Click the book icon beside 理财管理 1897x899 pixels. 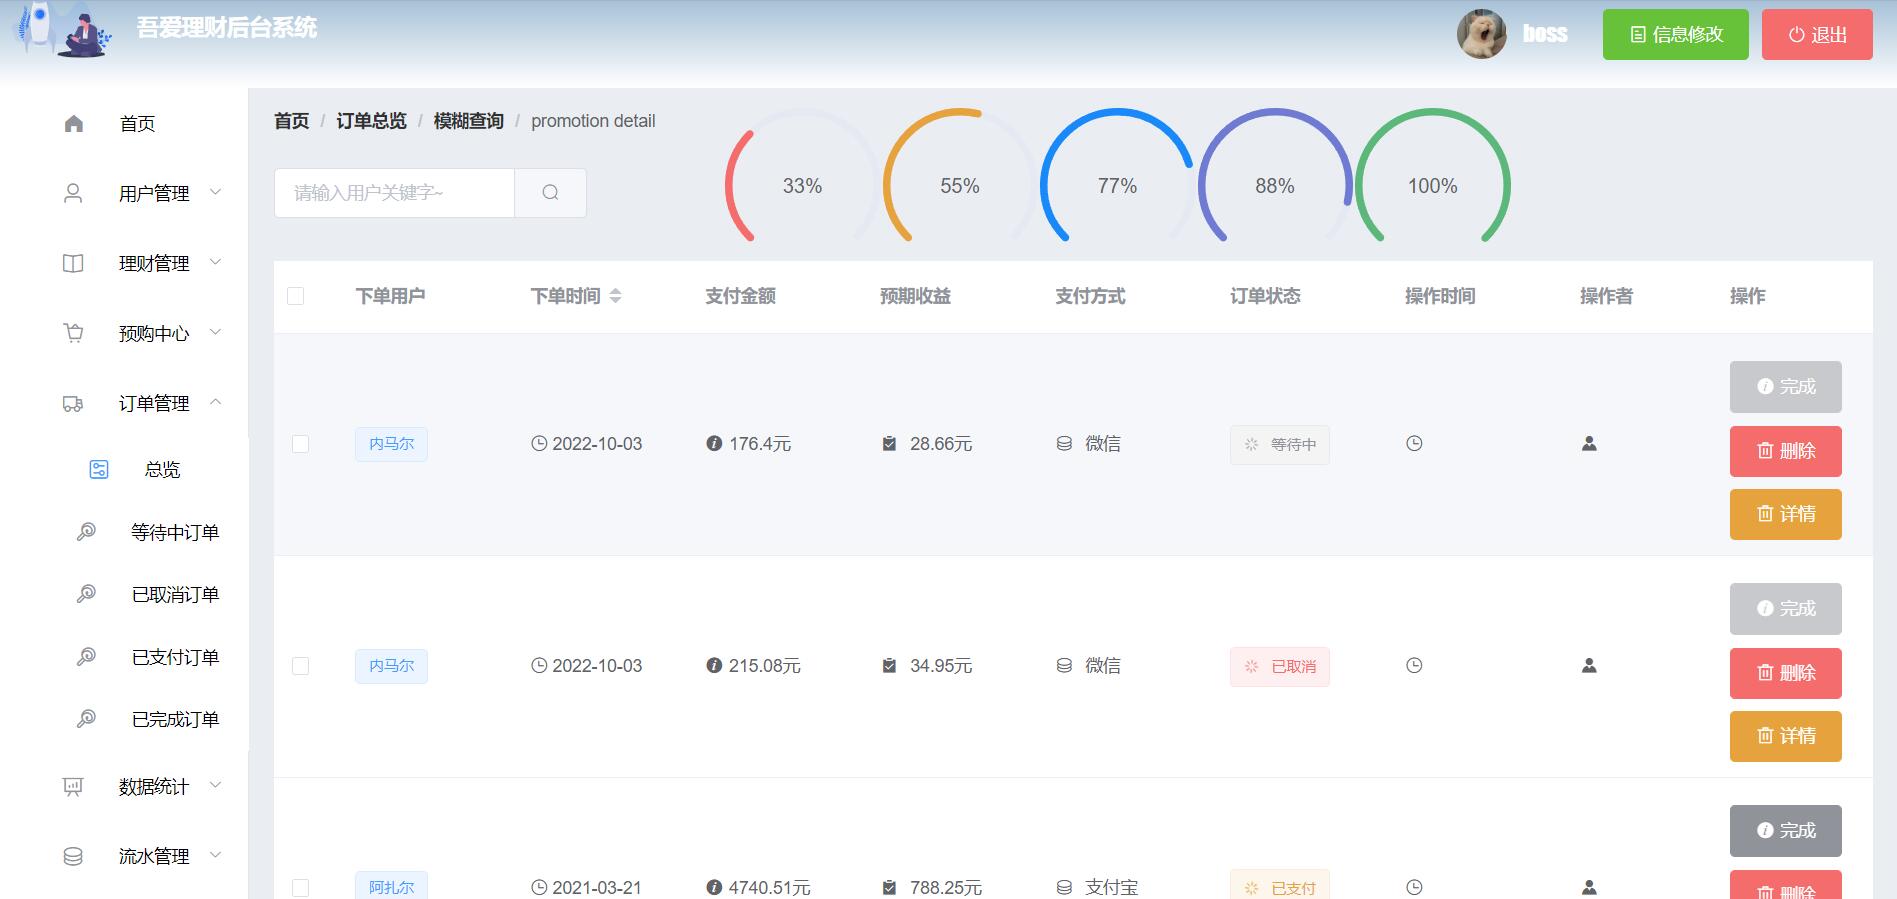pos(73,263)
